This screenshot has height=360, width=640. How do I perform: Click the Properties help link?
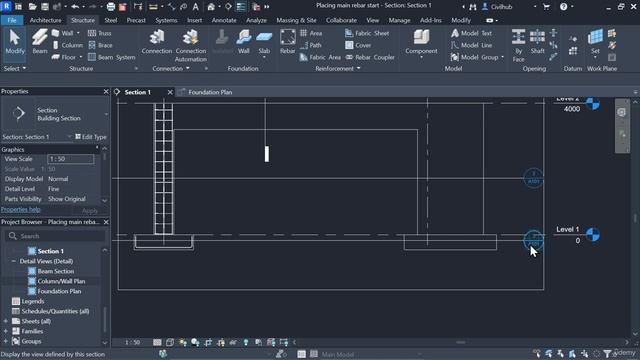click(21, 209)
